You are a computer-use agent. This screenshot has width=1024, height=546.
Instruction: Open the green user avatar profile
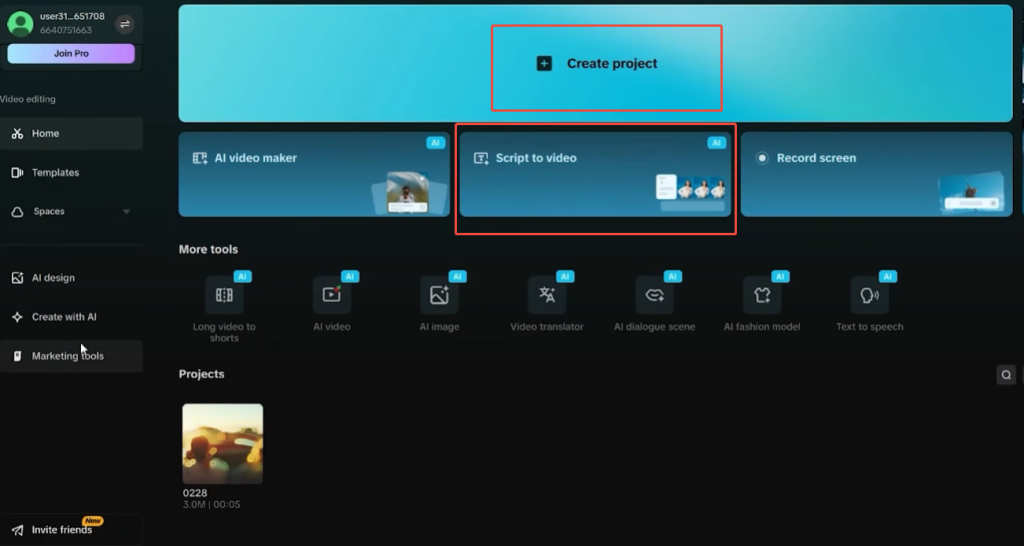coord(20,24)
